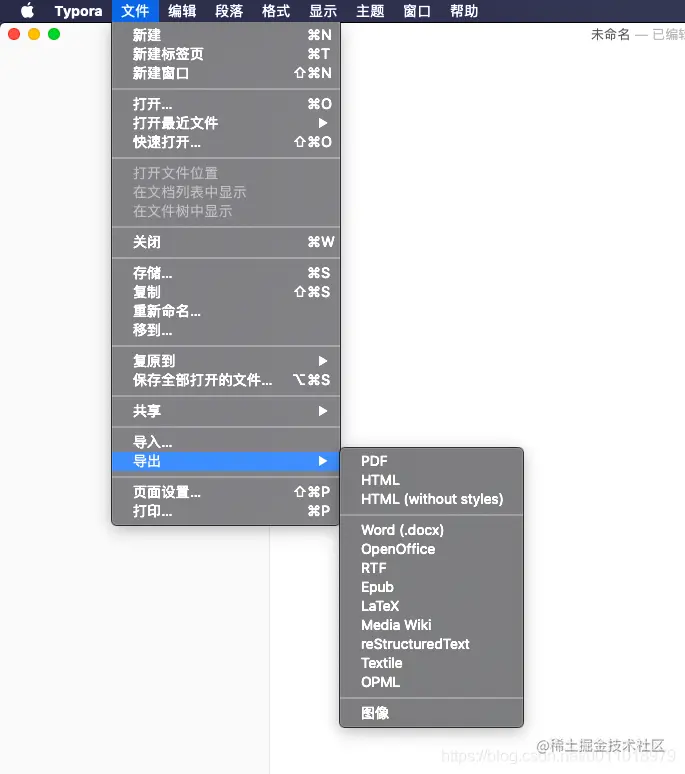
Task: Choose 快速打开... menu item
Action: [x=226, y=142]
